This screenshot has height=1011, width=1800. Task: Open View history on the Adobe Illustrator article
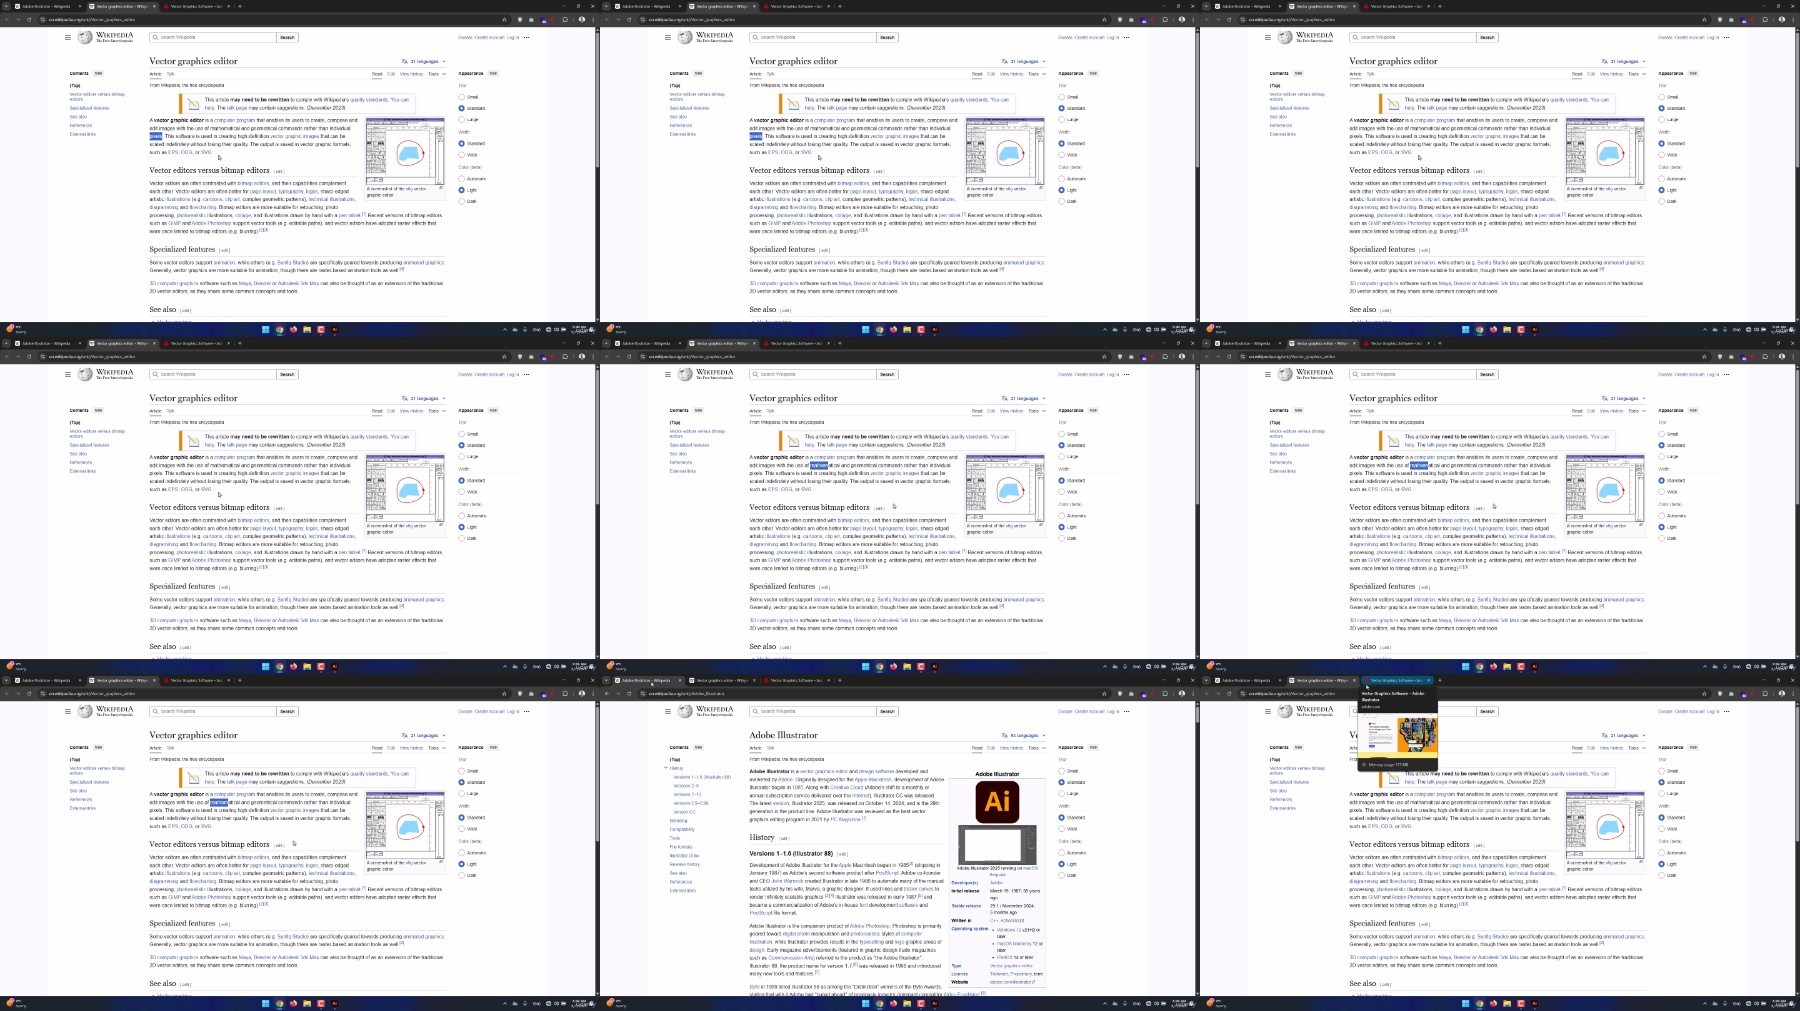click(x=1011, y=748)
